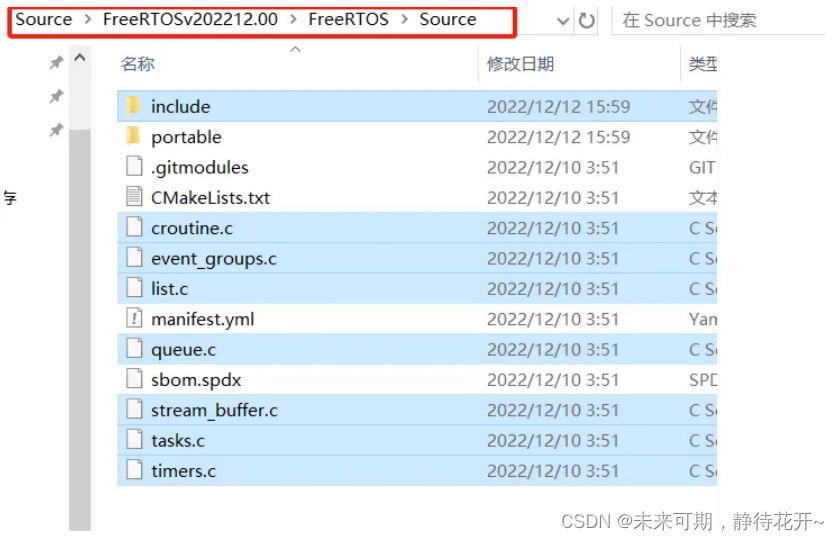Click the navigation pane scrollbar thumb
This screenshot has height=540, width=839.
(80, 330)
